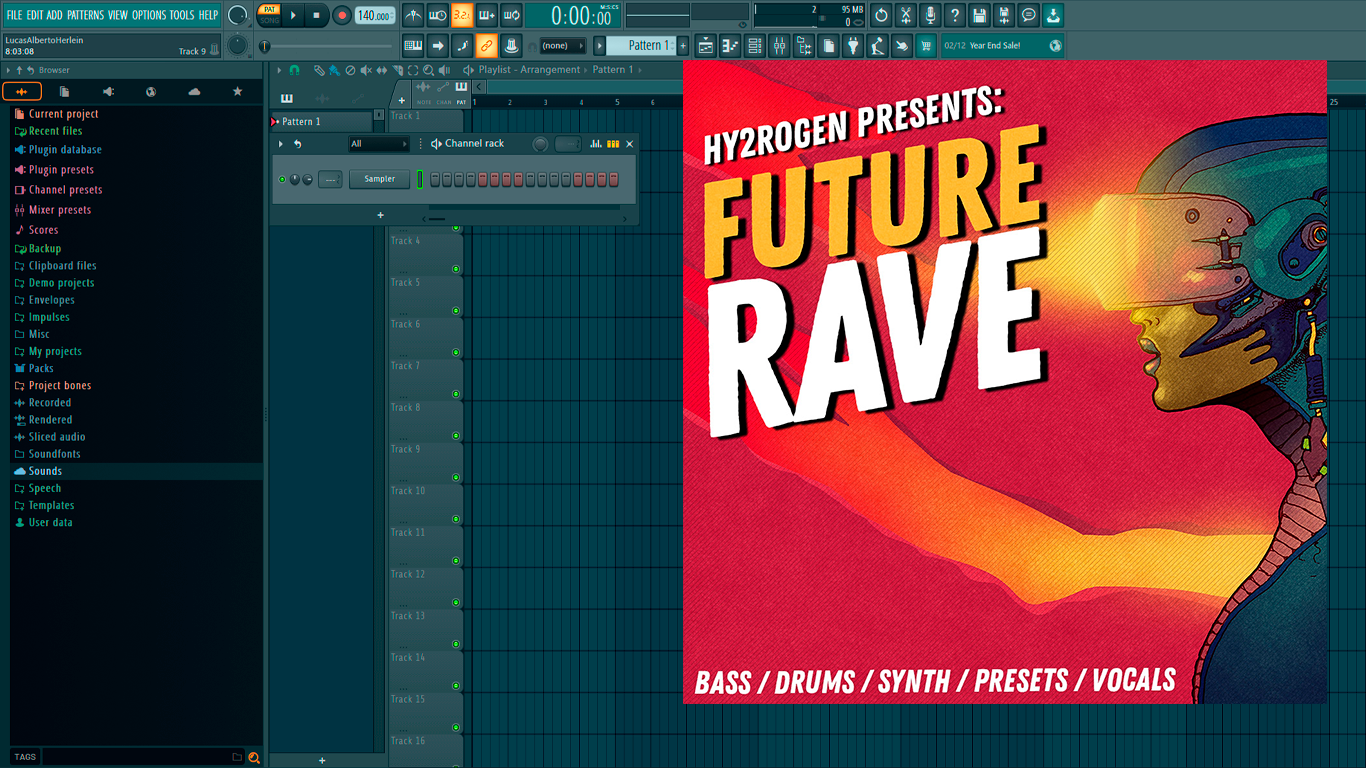Toggle step sequencer view in Channel rack
The width and height of the screenshot is (1366, 768).
point(613,144)
